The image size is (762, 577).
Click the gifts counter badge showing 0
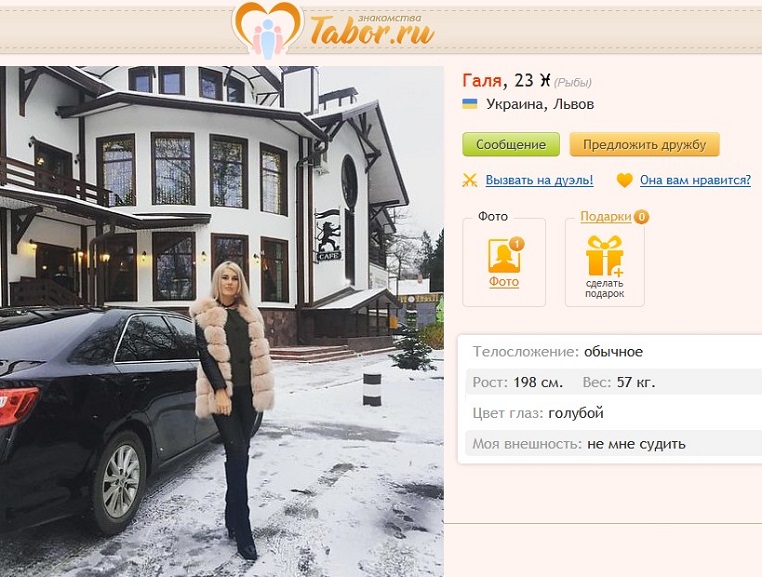[x=641, y=216]
